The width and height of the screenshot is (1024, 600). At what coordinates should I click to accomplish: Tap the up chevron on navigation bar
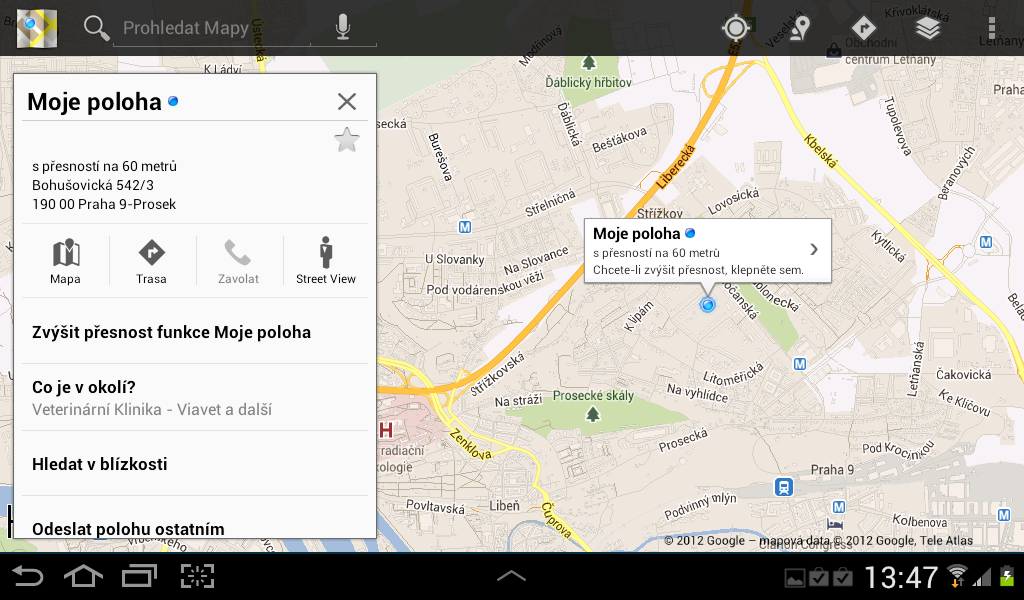coord(511,575)
